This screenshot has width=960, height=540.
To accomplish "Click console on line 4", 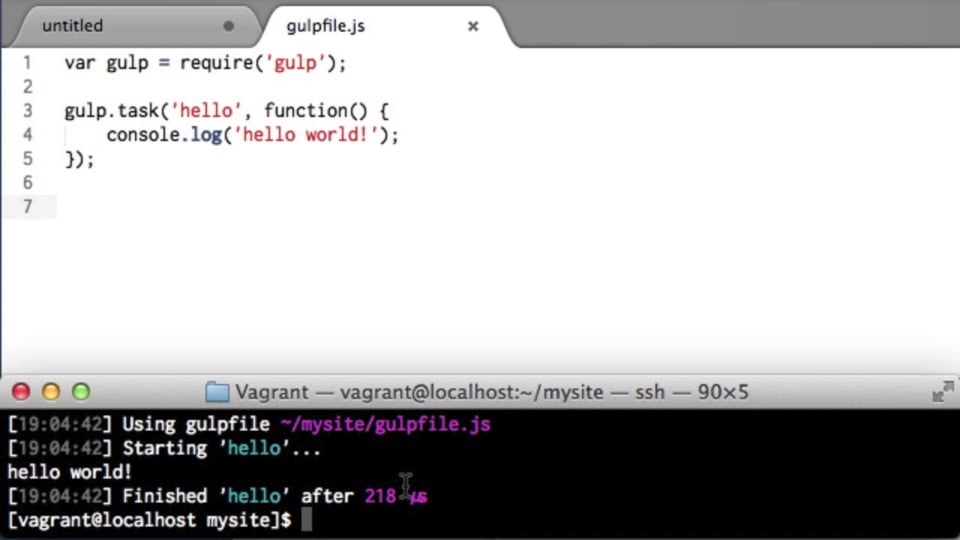I will coord(143,135).
